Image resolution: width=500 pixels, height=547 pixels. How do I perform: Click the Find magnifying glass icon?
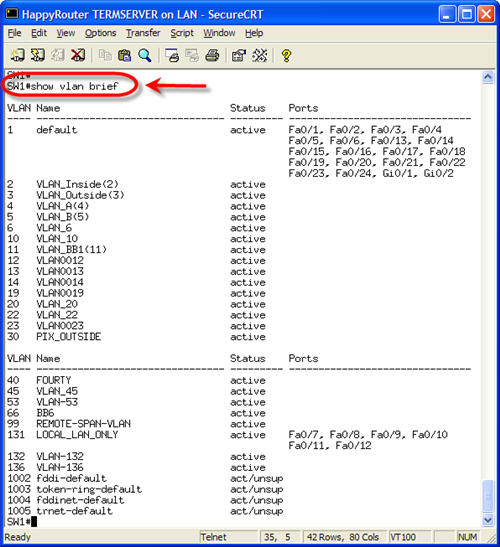pos(144,55)
